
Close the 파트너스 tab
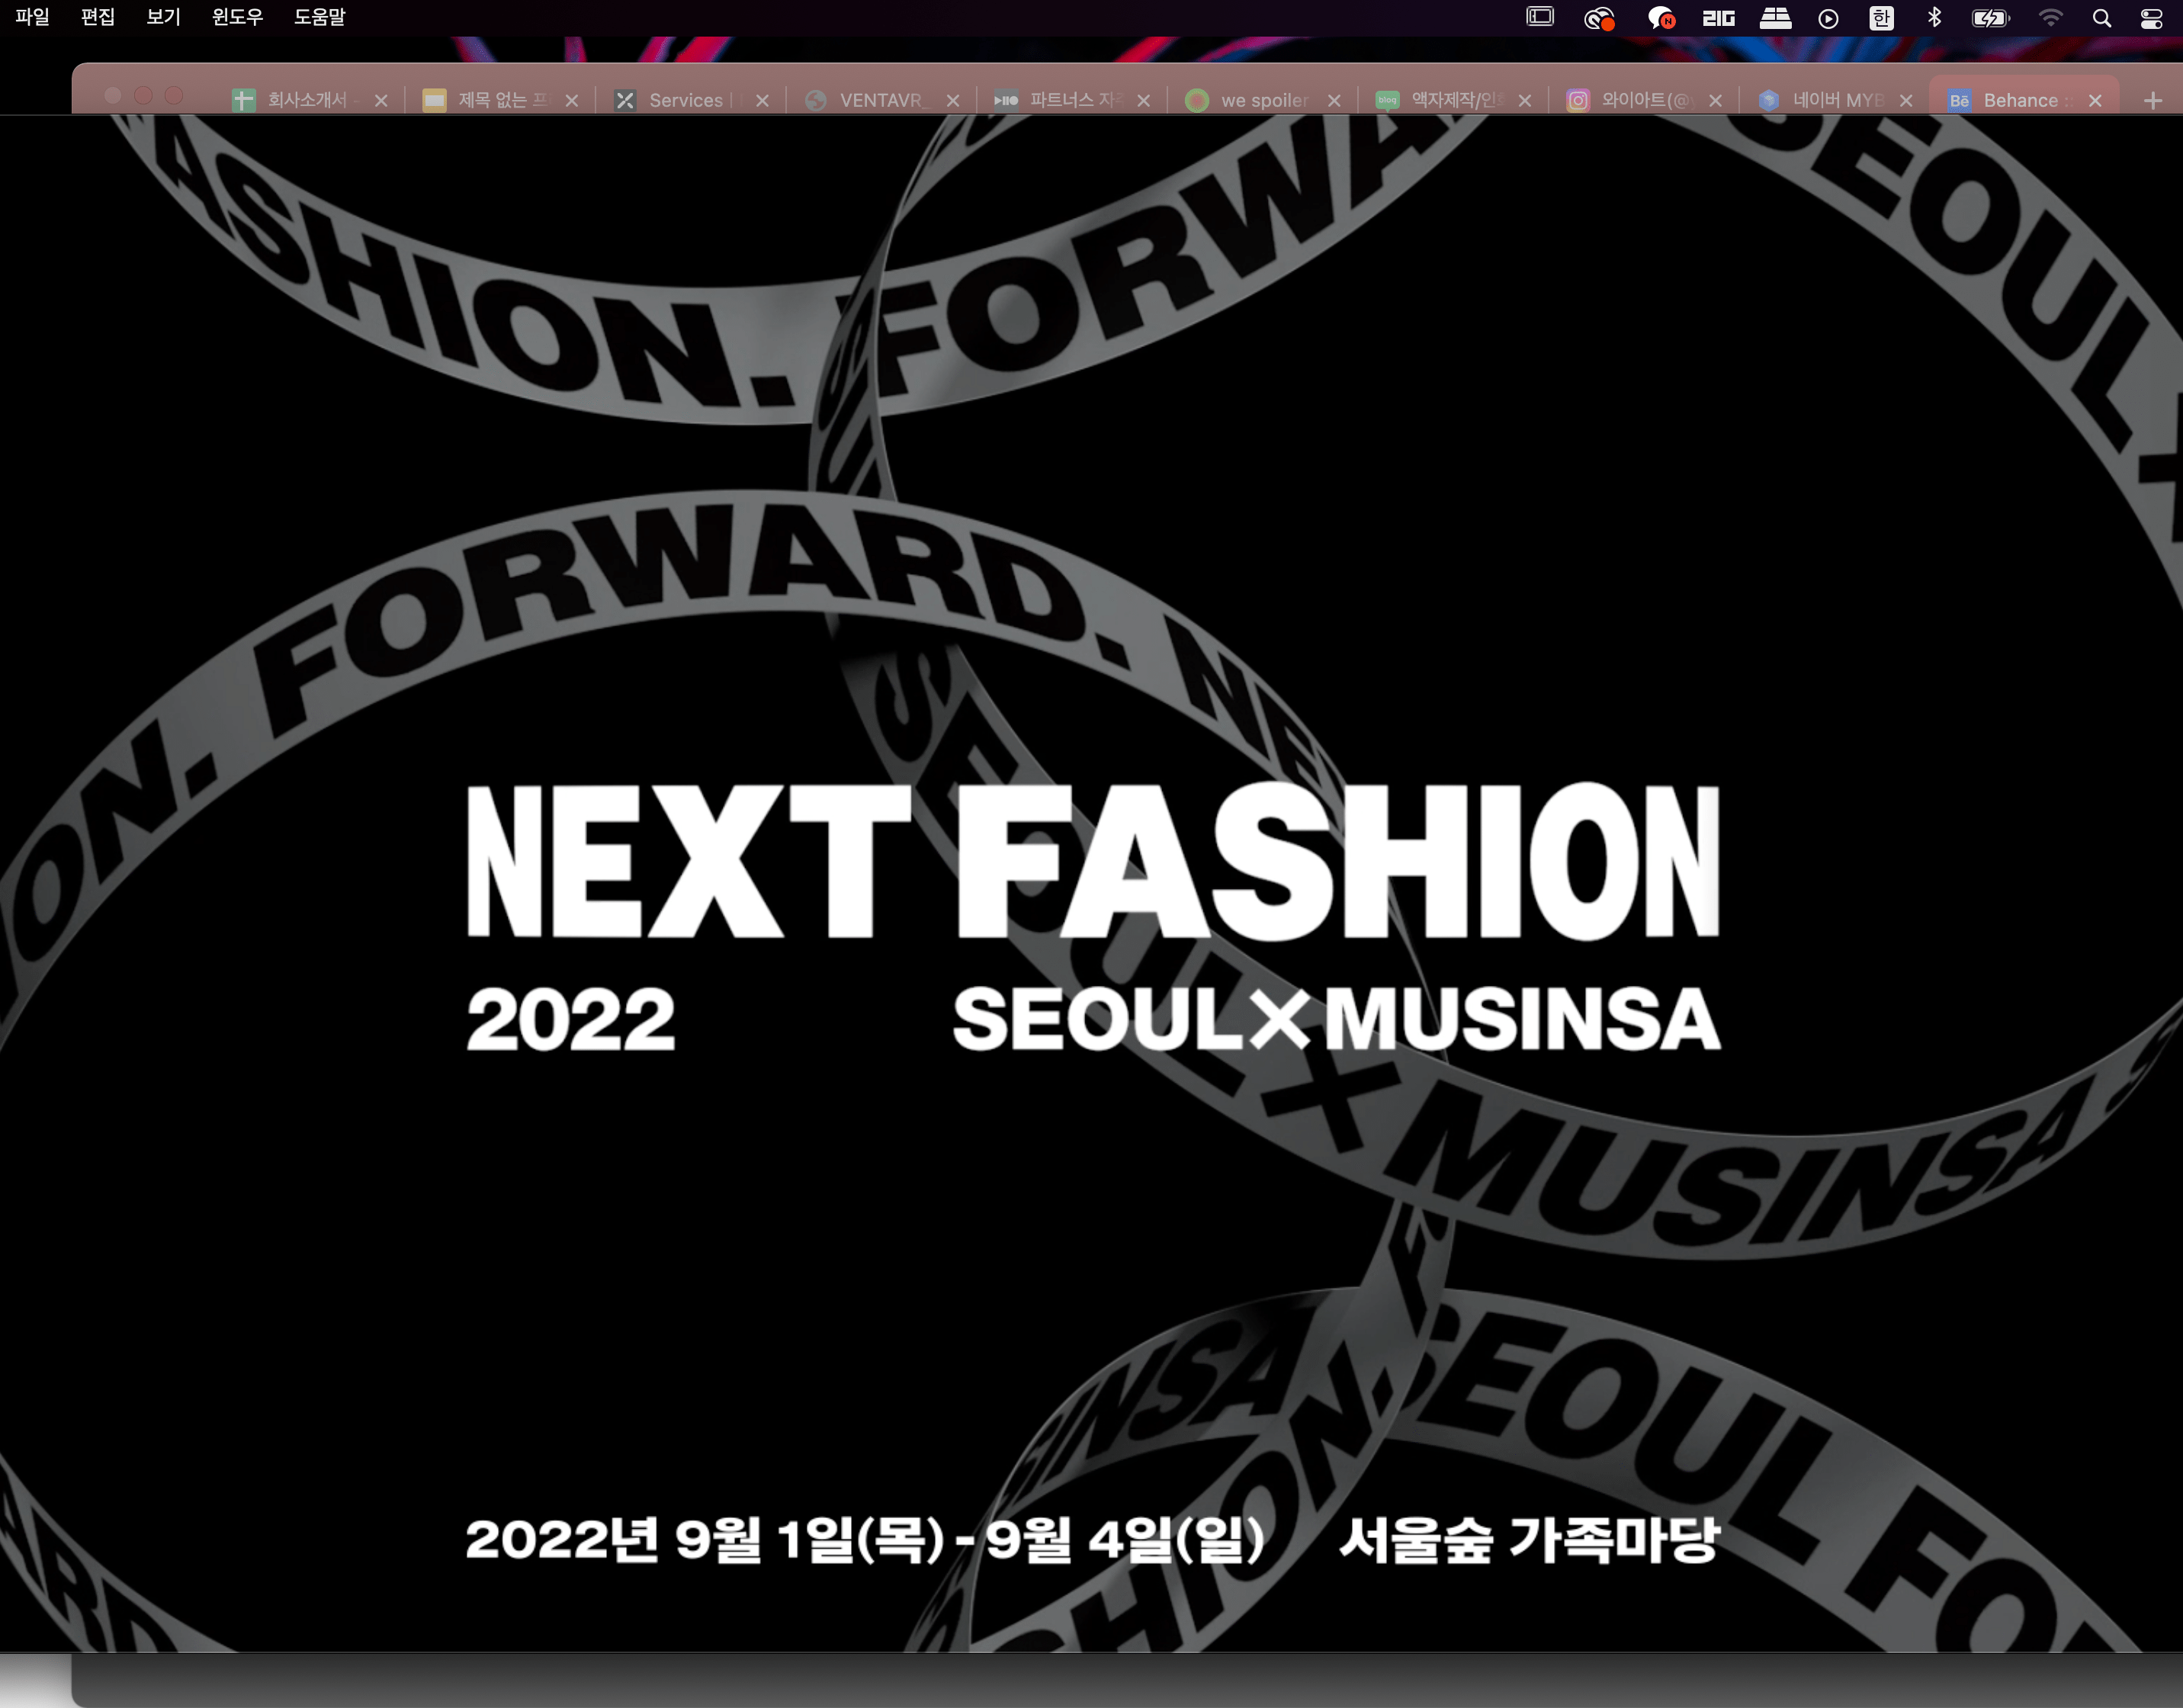click(1144, 100)
